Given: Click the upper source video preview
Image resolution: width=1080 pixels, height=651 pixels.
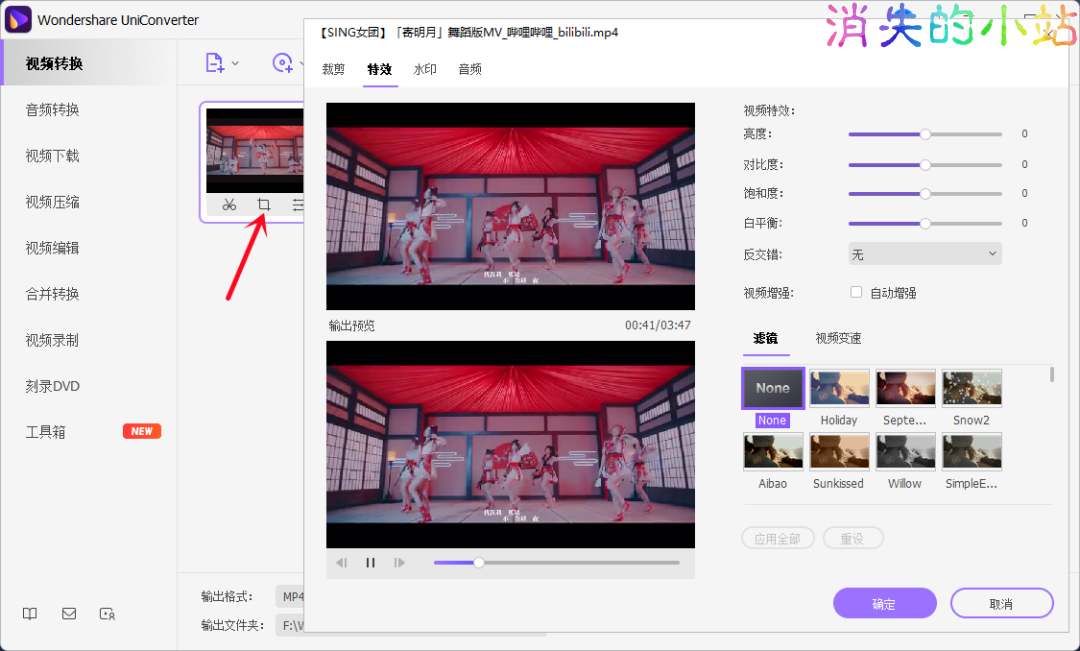Looking at the screenshot, I should click(x=510, y=207).
